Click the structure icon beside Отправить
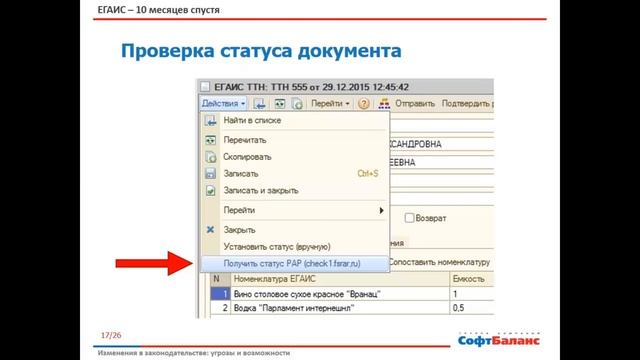The height and width of the screenshot is (360, 640). (x=384, y=104)
